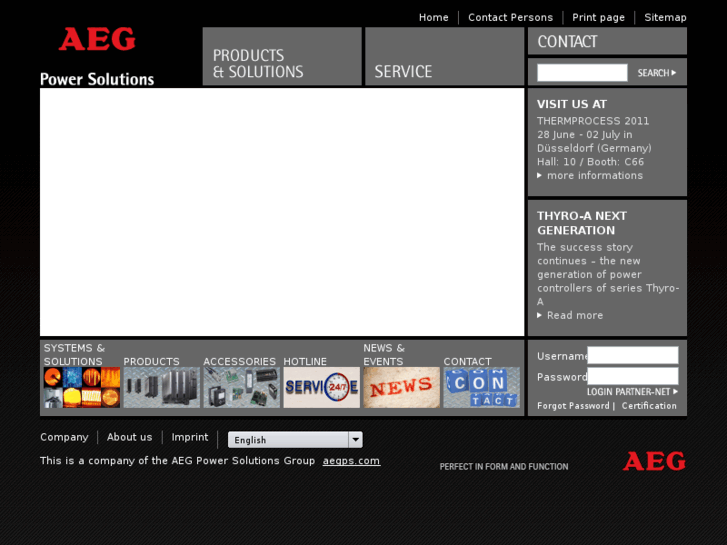Click LOGIN PARTNER-NET button
Viewport: 727px width, 545px height.
632,392
